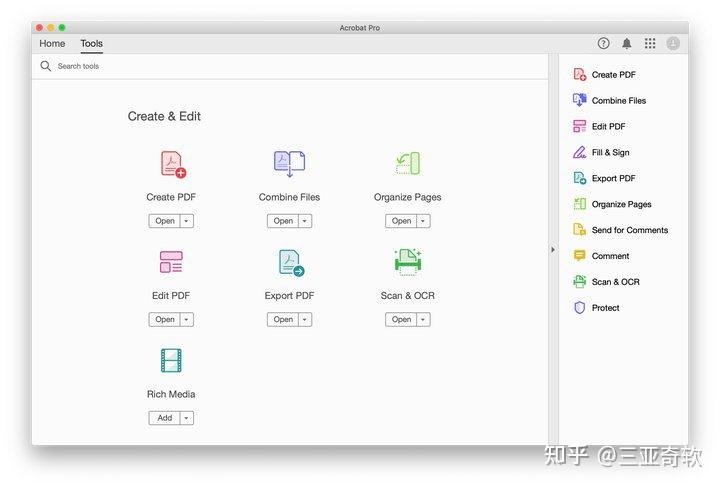Screen dimensions: 720x487
Task: Select the Combine Files icon in right sidebar
Action: tap(579, 100)
